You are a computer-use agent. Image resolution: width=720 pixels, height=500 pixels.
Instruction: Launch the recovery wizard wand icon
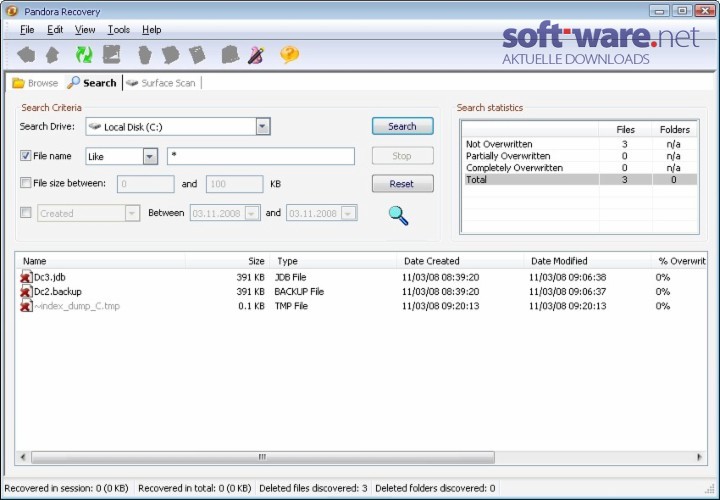(x=256, y=55)
